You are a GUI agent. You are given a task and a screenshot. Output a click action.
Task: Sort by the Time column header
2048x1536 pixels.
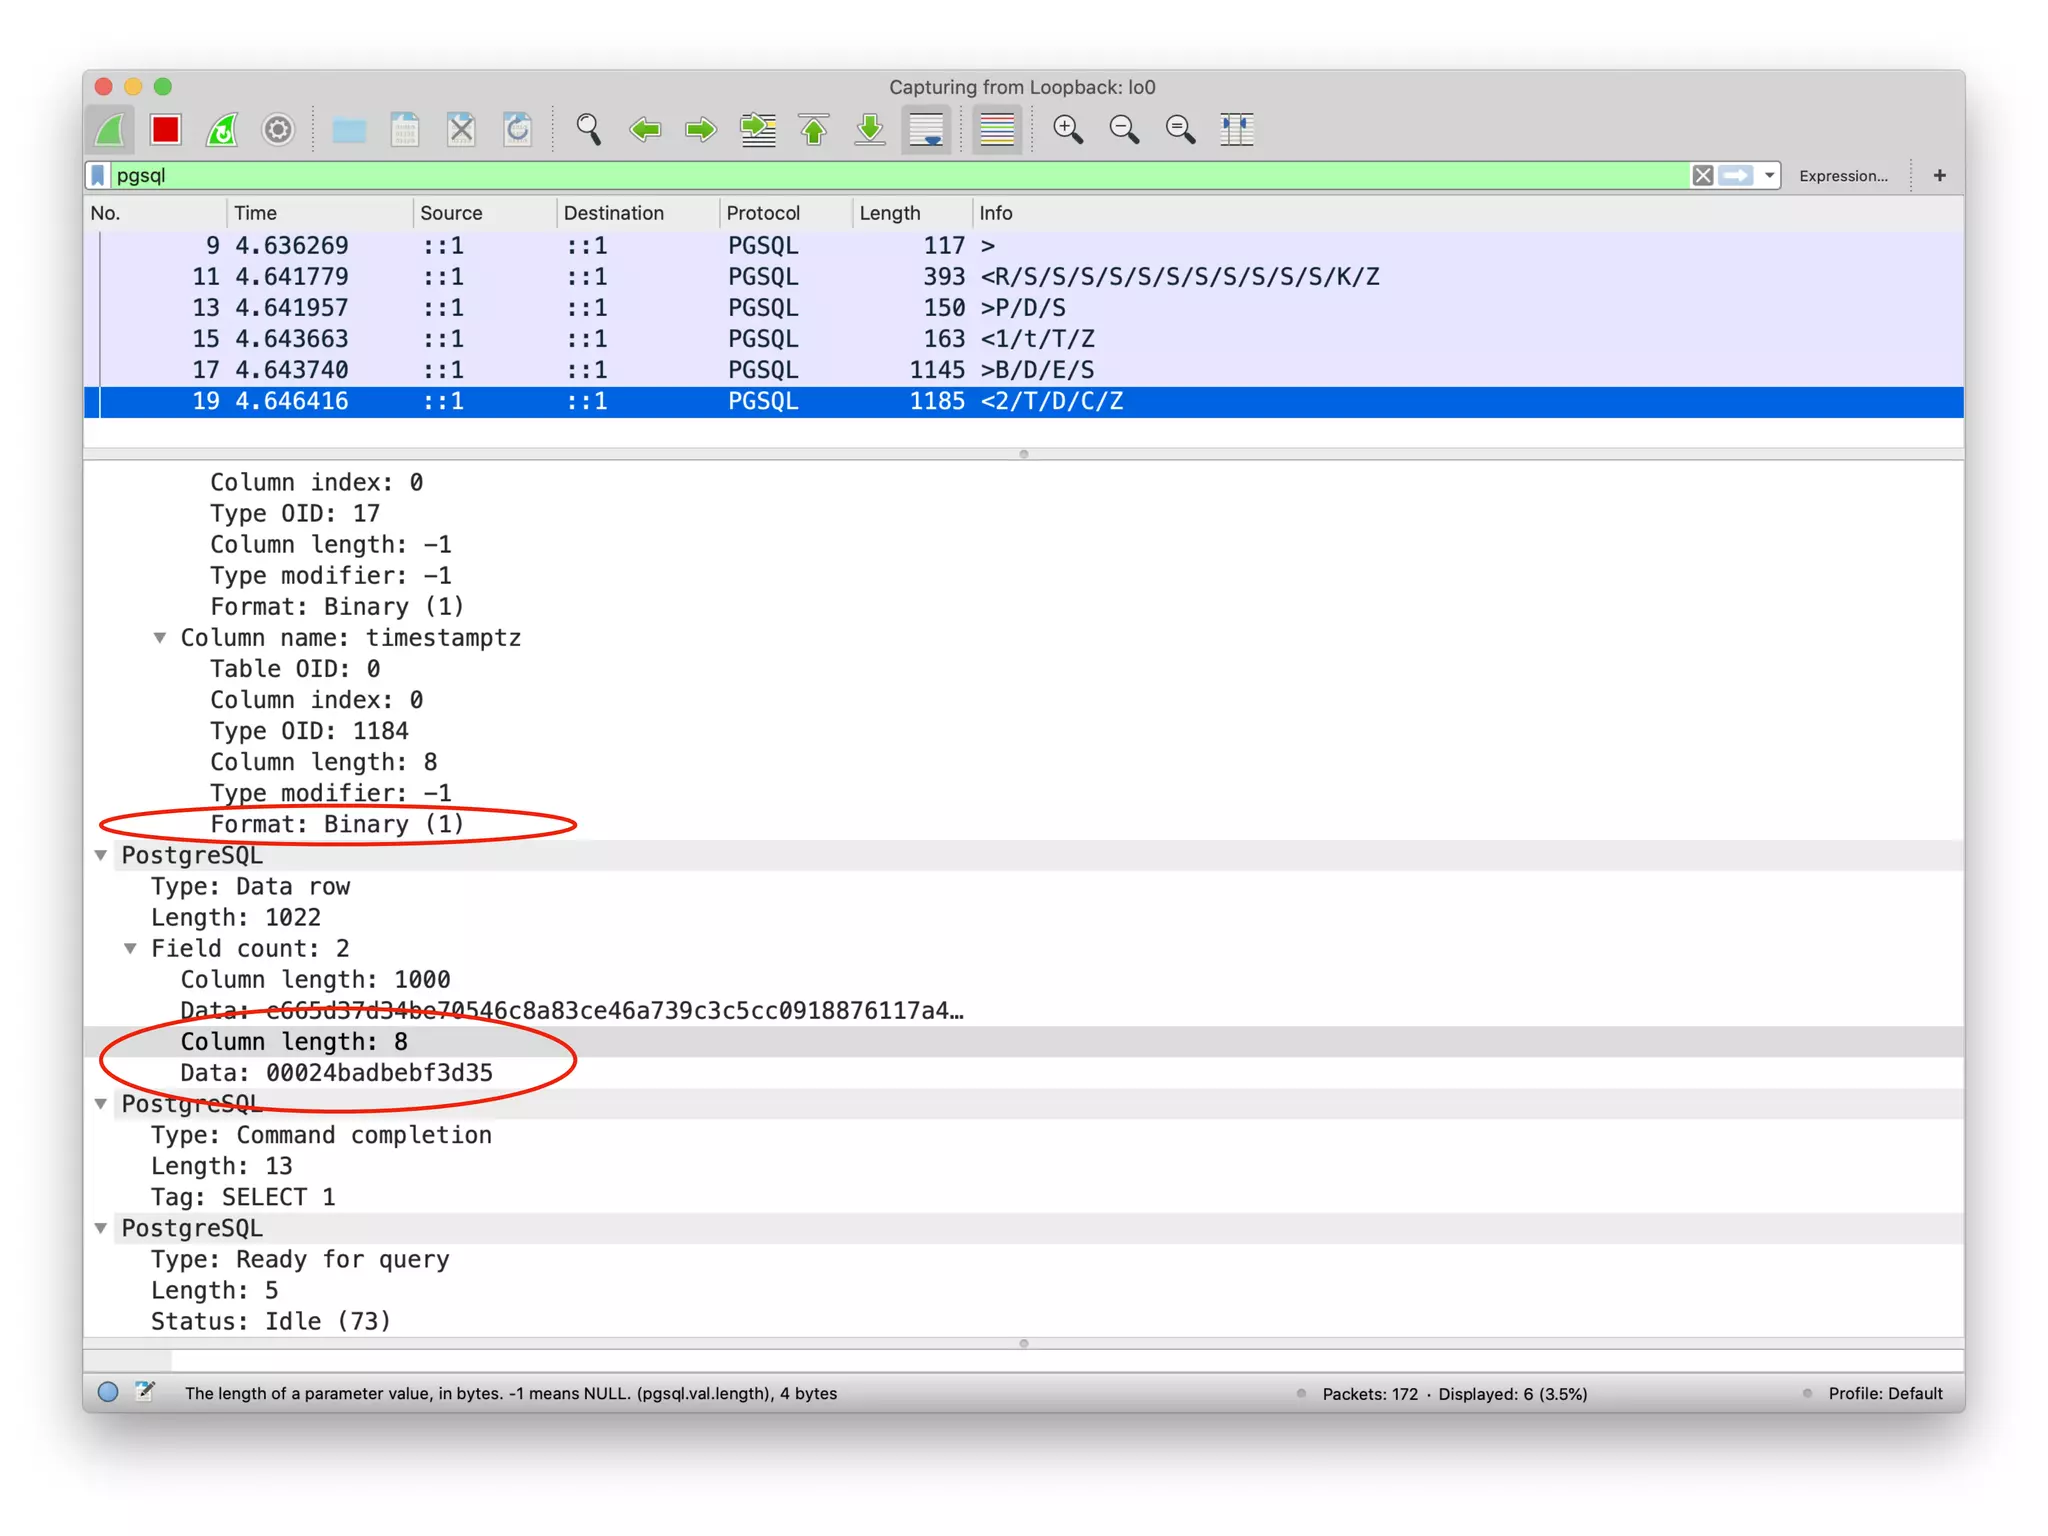coord(319,213)
